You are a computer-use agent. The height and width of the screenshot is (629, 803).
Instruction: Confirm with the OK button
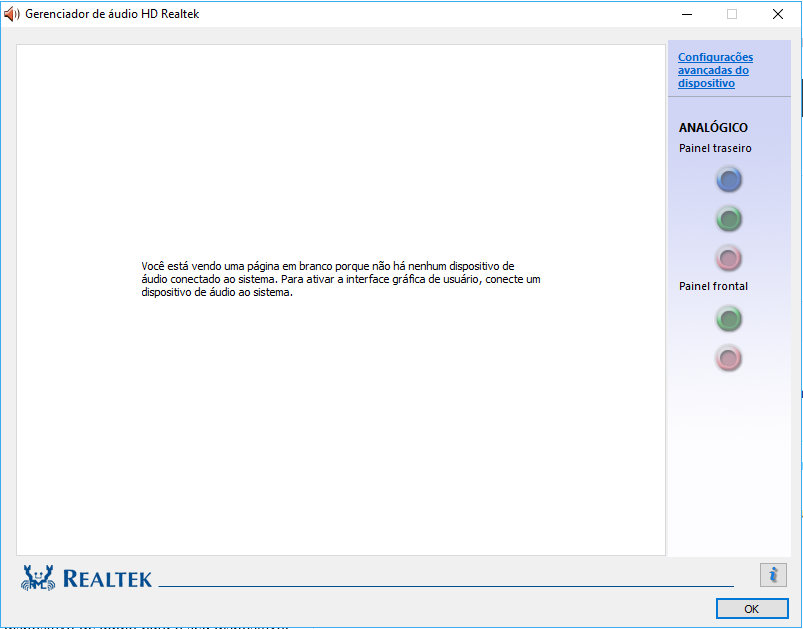click(752, 609)
